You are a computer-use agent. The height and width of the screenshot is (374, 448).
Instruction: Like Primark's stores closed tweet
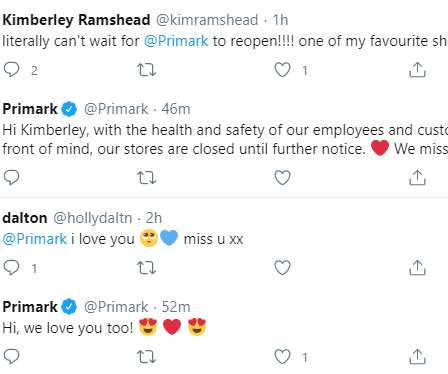click(x=282, y=177)
